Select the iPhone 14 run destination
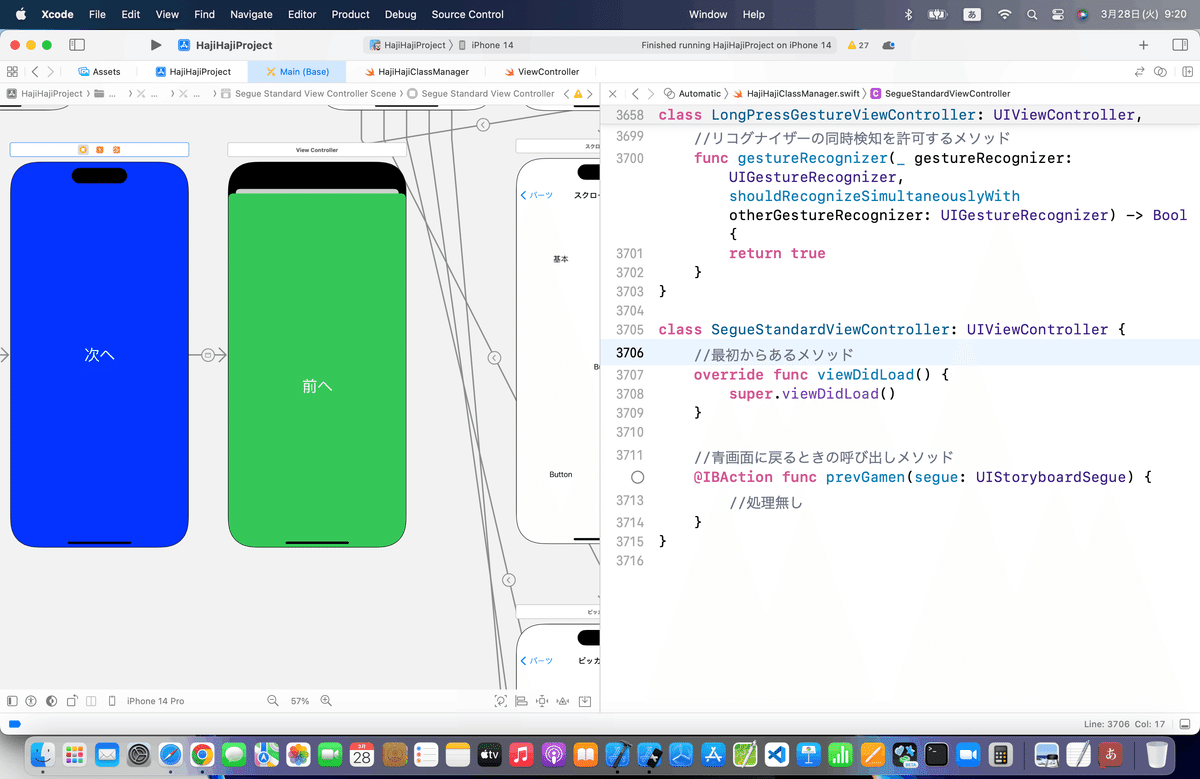 click(x=485, y=45)
